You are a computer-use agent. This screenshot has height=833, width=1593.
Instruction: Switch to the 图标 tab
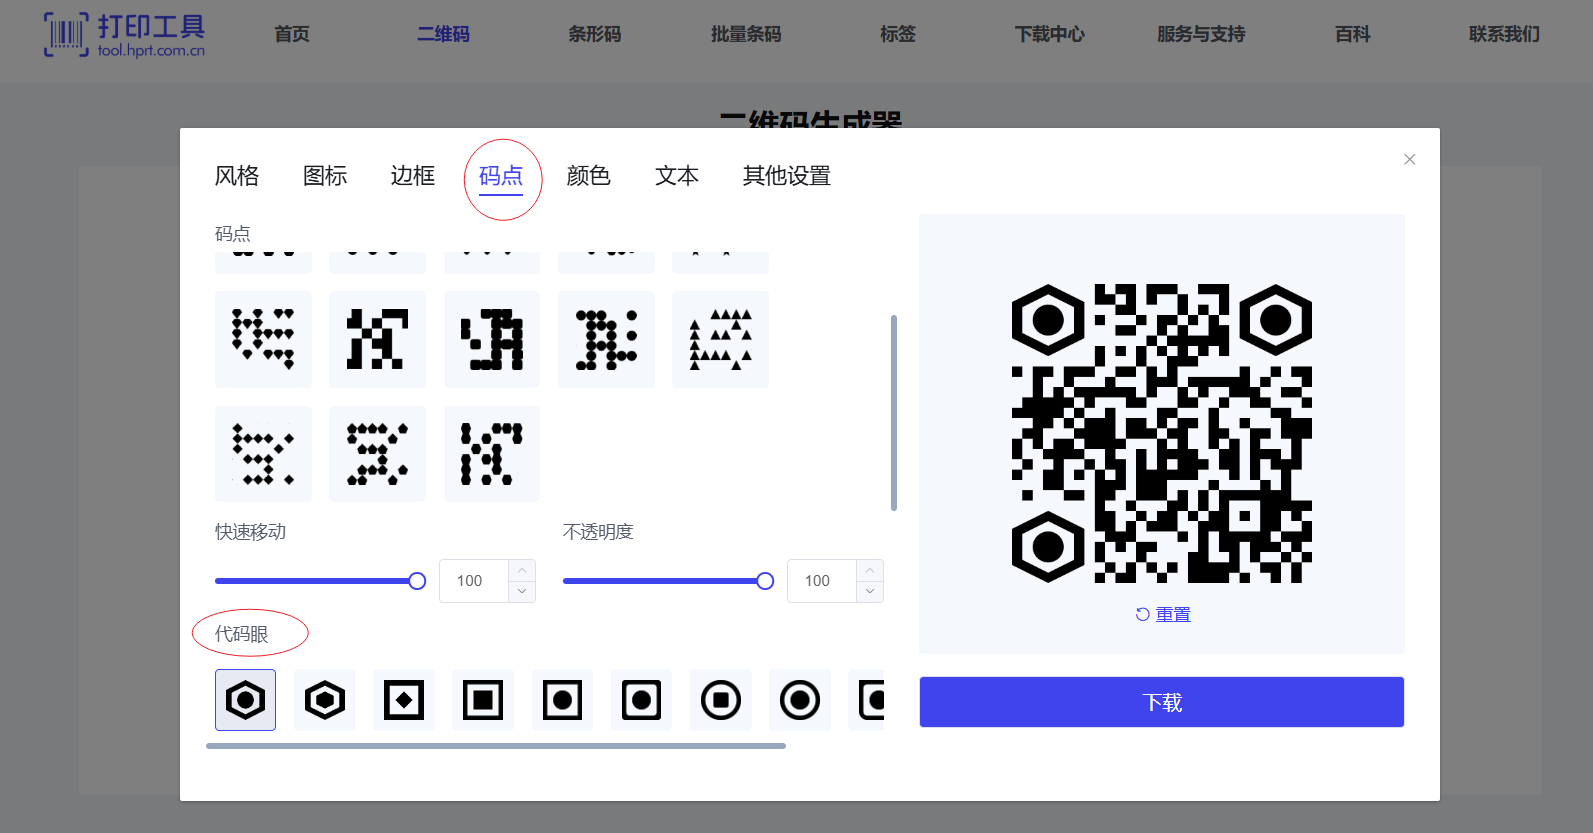click(325, 176)
